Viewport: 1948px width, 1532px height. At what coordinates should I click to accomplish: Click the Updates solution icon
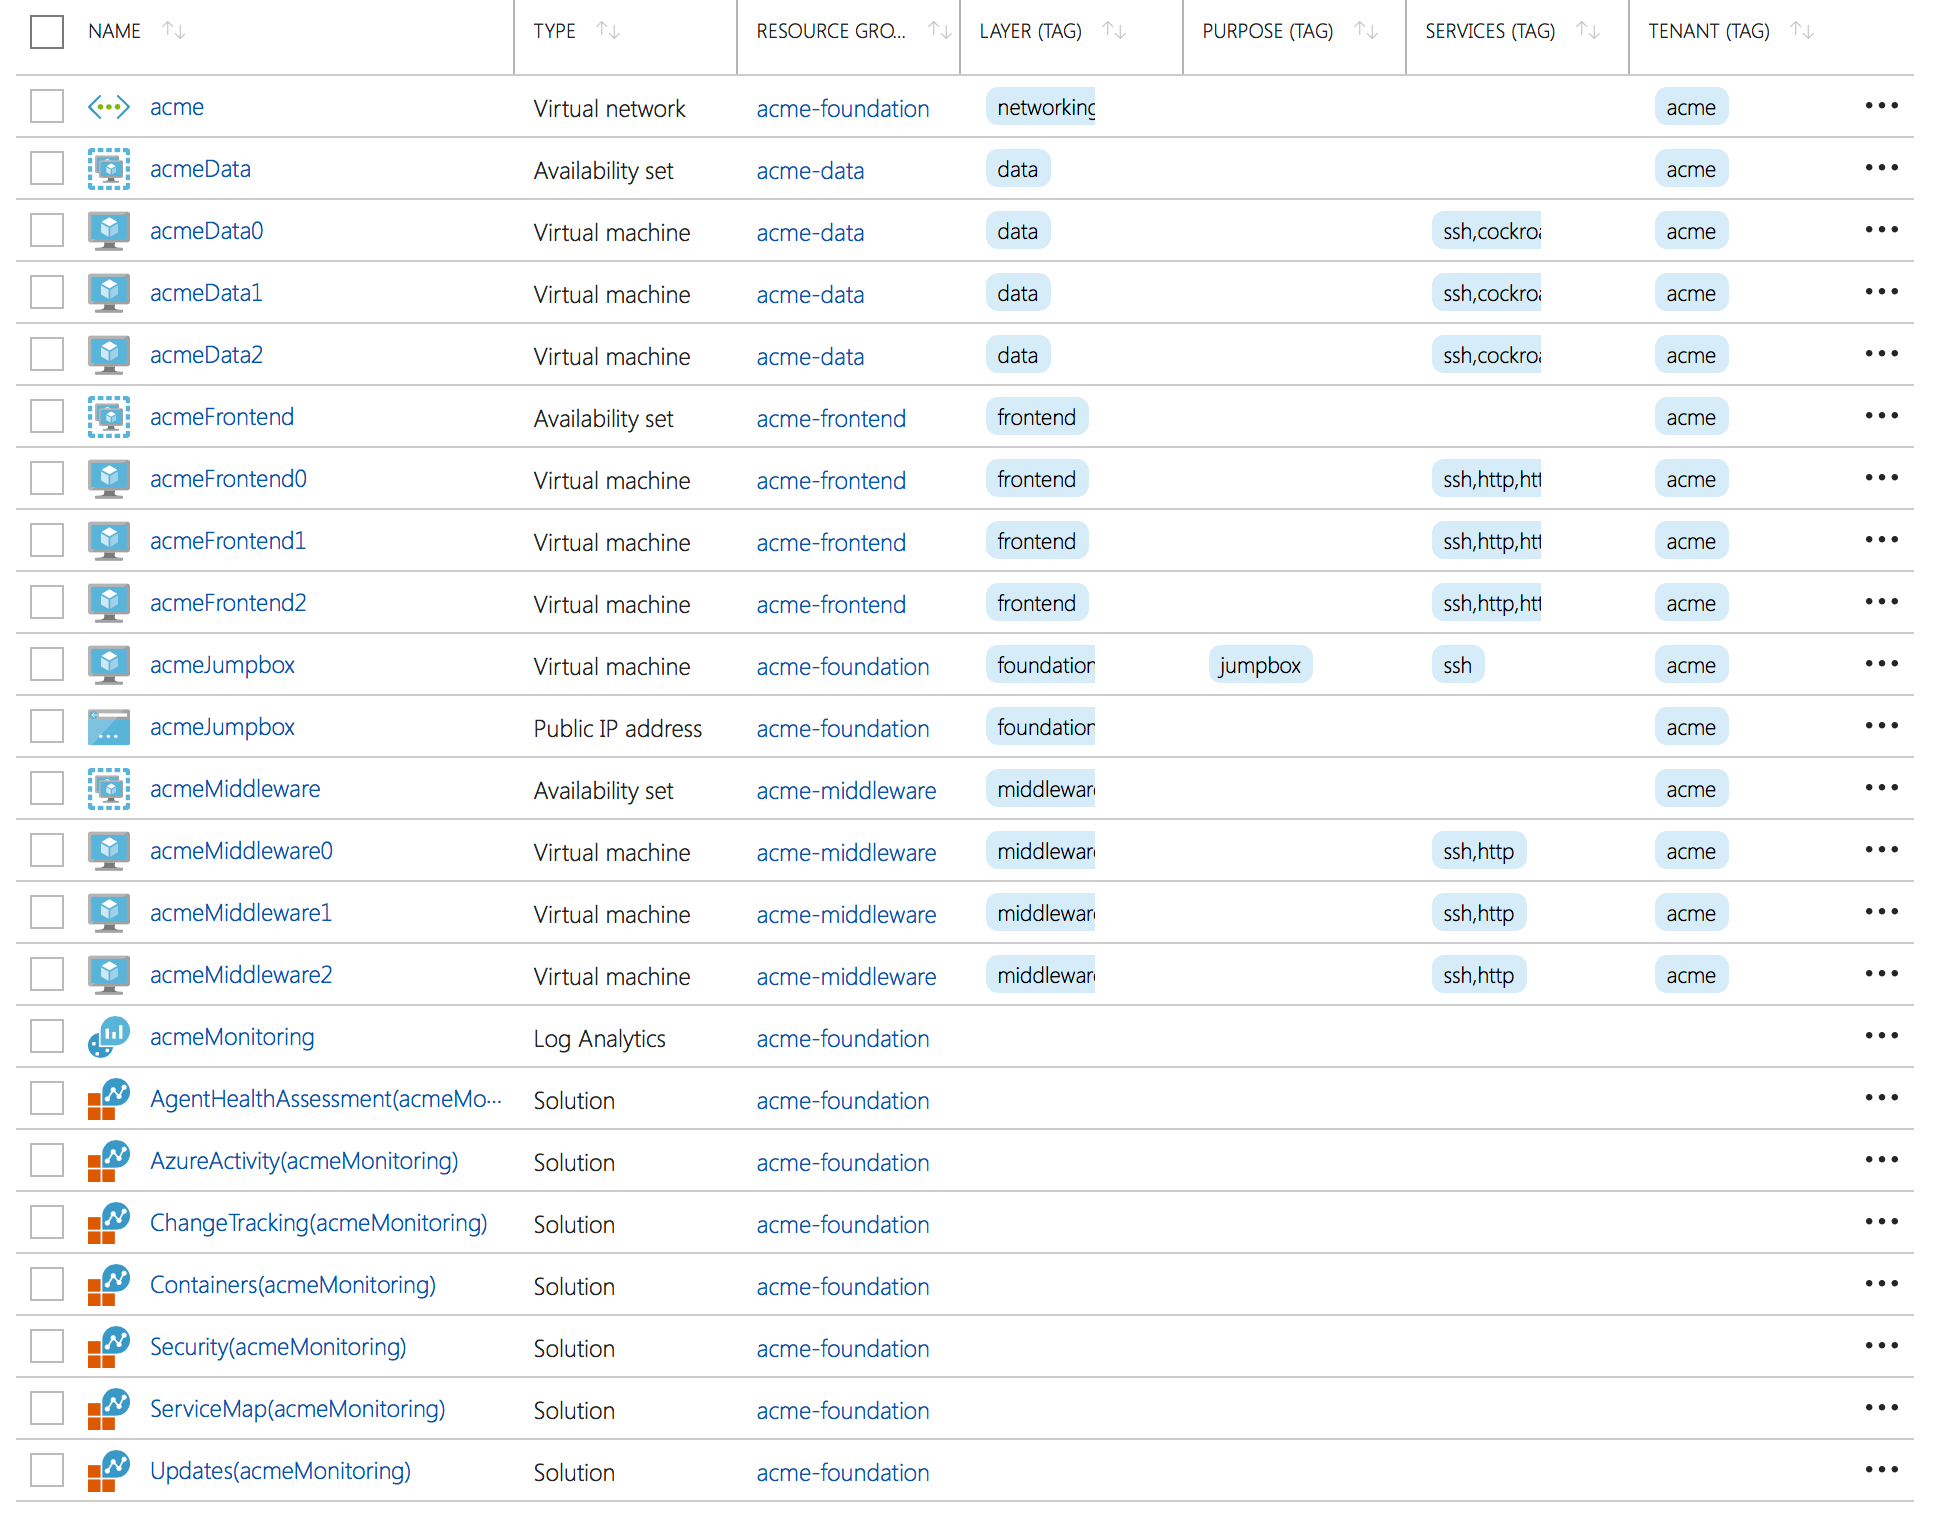tap(108, 1471)
